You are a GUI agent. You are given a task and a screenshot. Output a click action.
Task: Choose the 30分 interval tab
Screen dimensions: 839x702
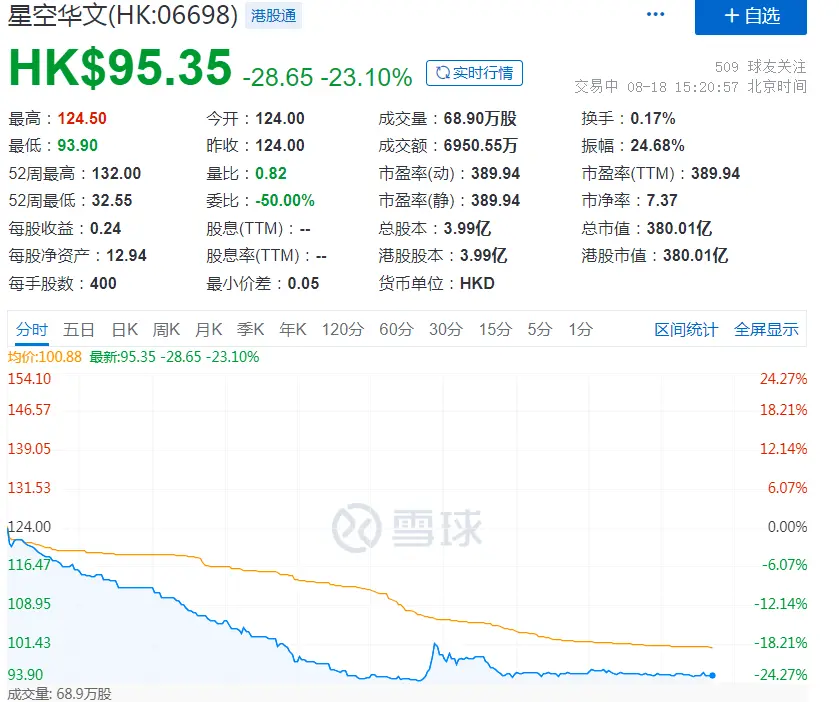tap(446, 329)
